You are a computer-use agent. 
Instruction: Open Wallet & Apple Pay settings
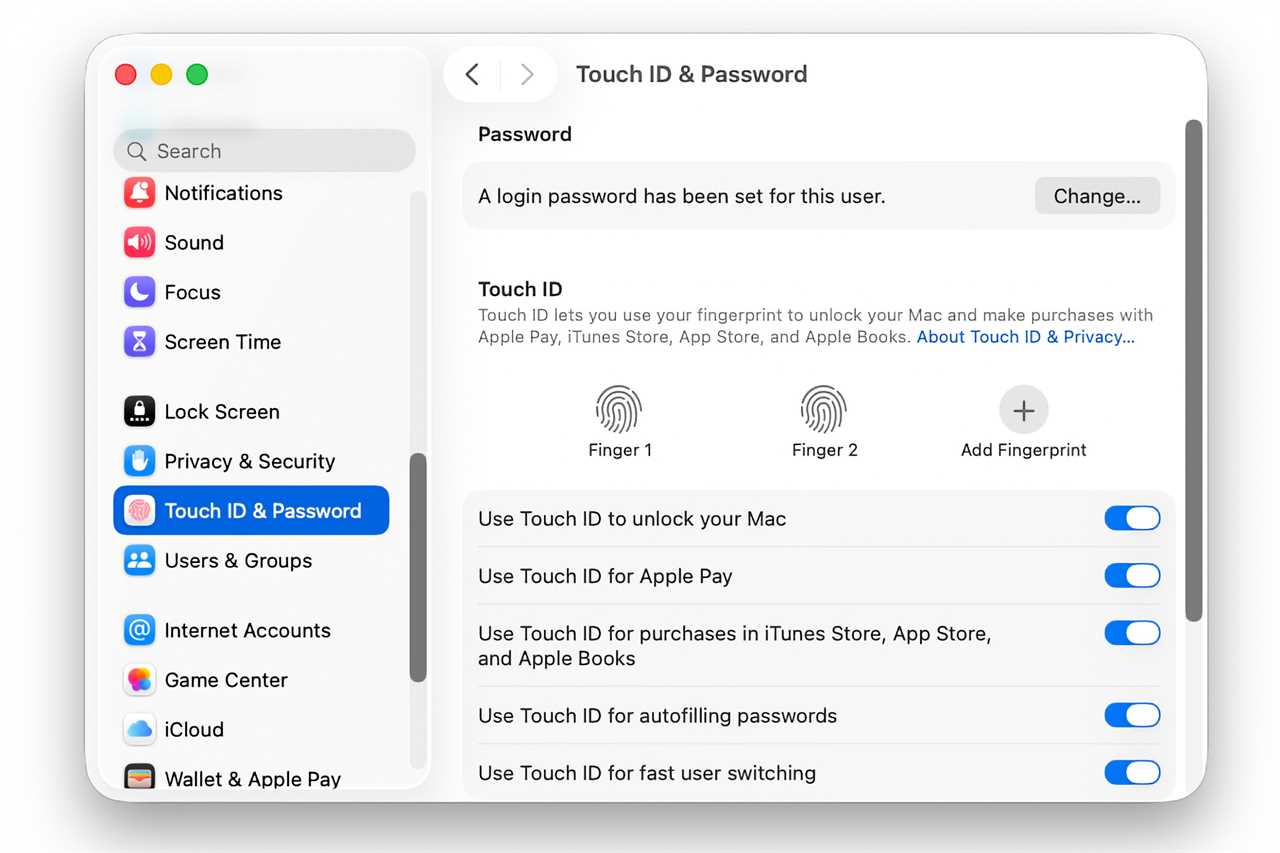pos(252,778)
